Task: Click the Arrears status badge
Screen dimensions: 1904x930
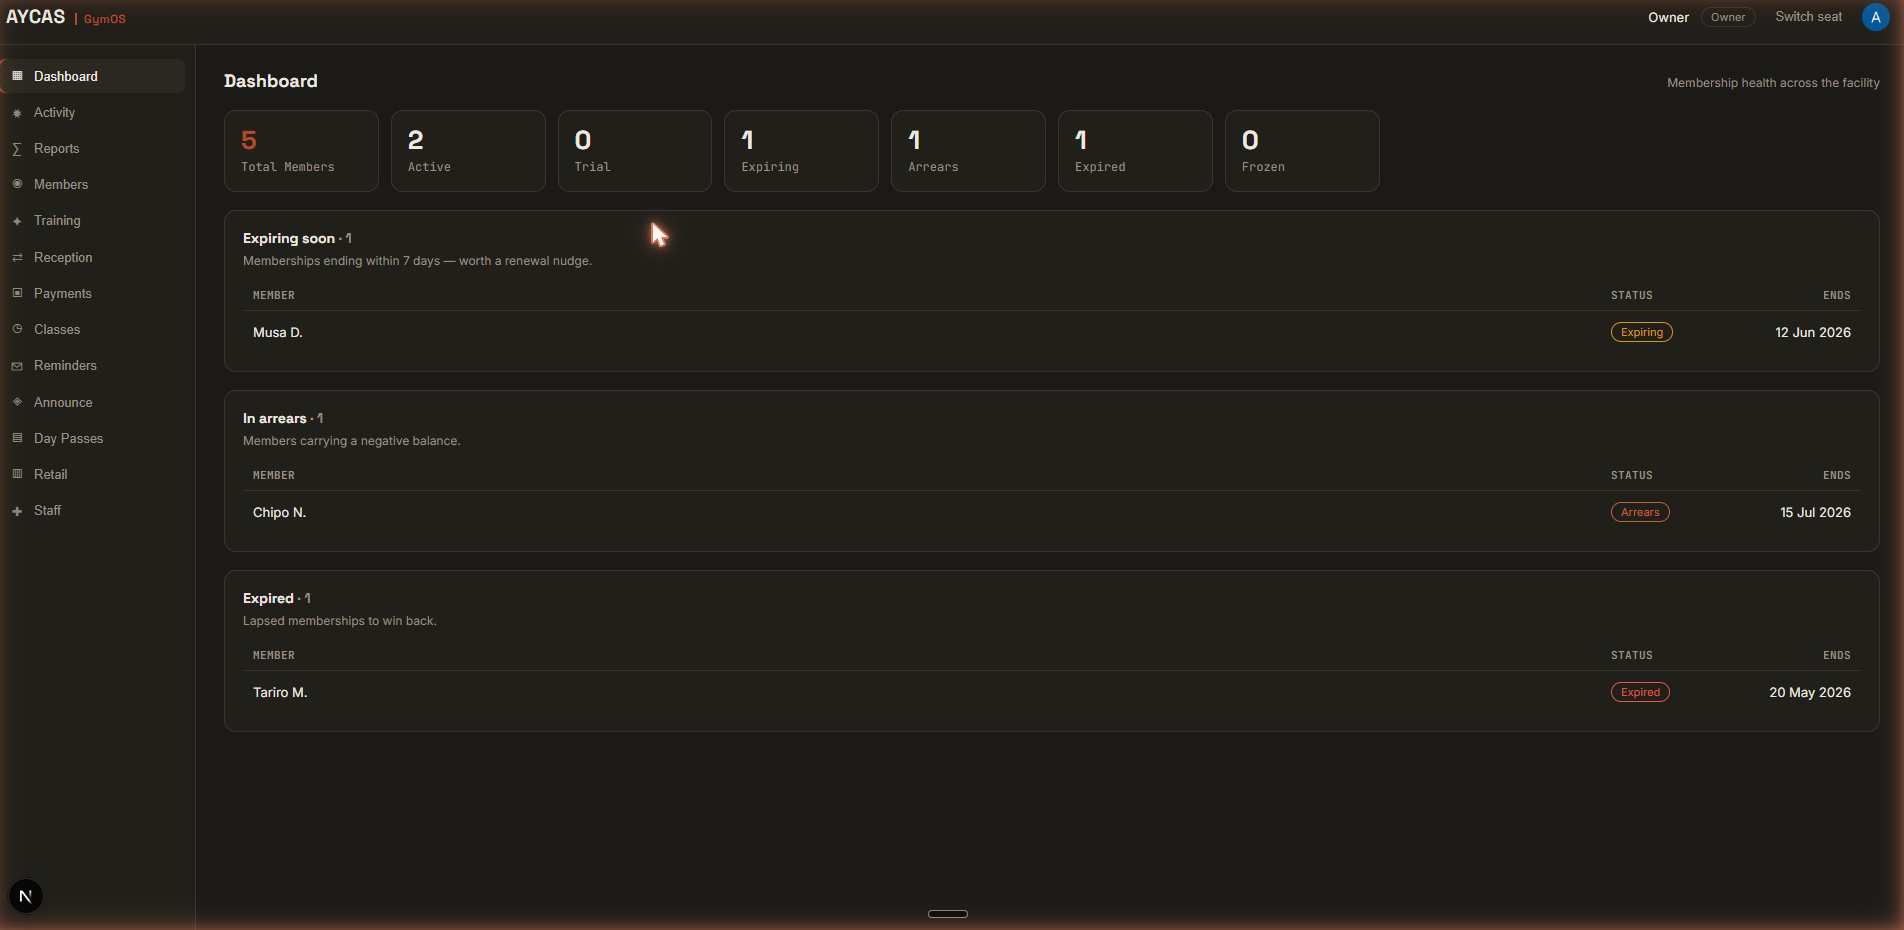Action: point(1640,512)
